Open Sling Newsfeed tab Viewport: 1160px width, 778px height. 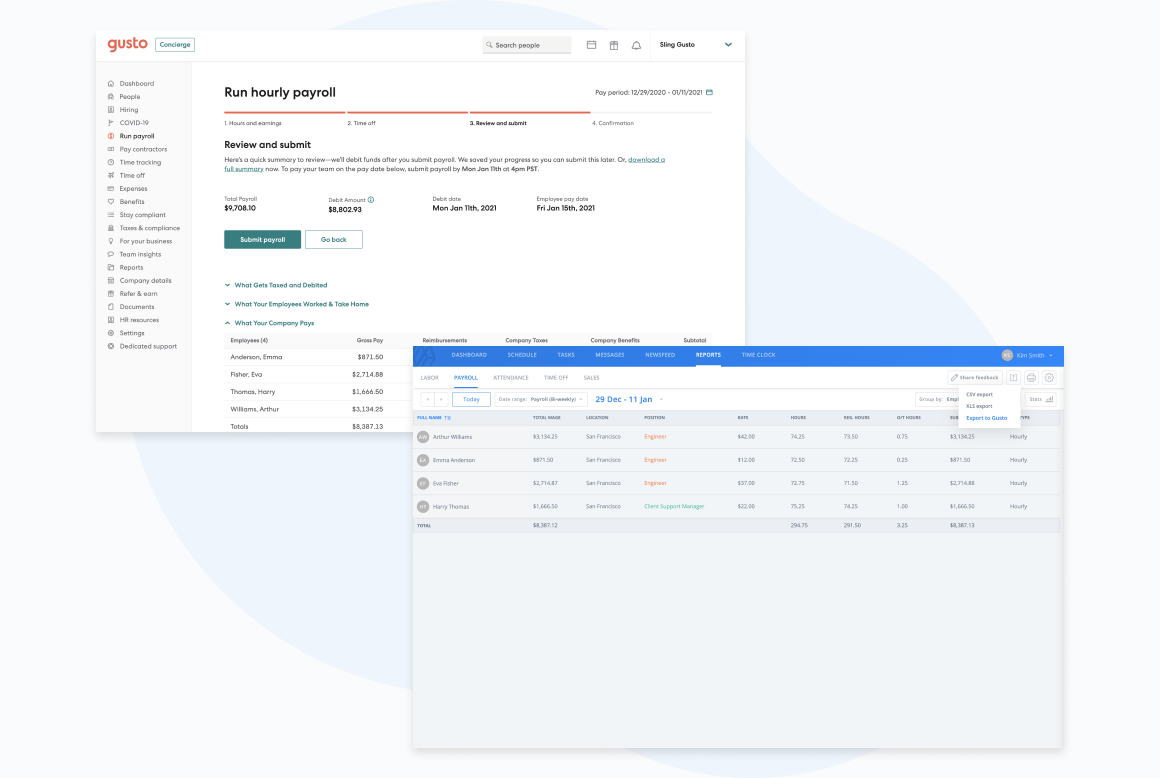coord(660,355)
